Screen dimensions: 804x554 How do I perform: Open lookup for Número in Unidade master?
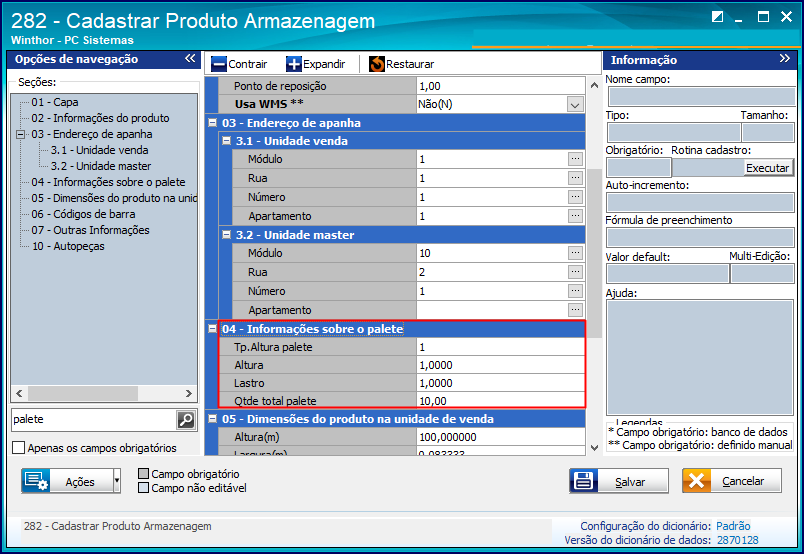coord(575,291)
